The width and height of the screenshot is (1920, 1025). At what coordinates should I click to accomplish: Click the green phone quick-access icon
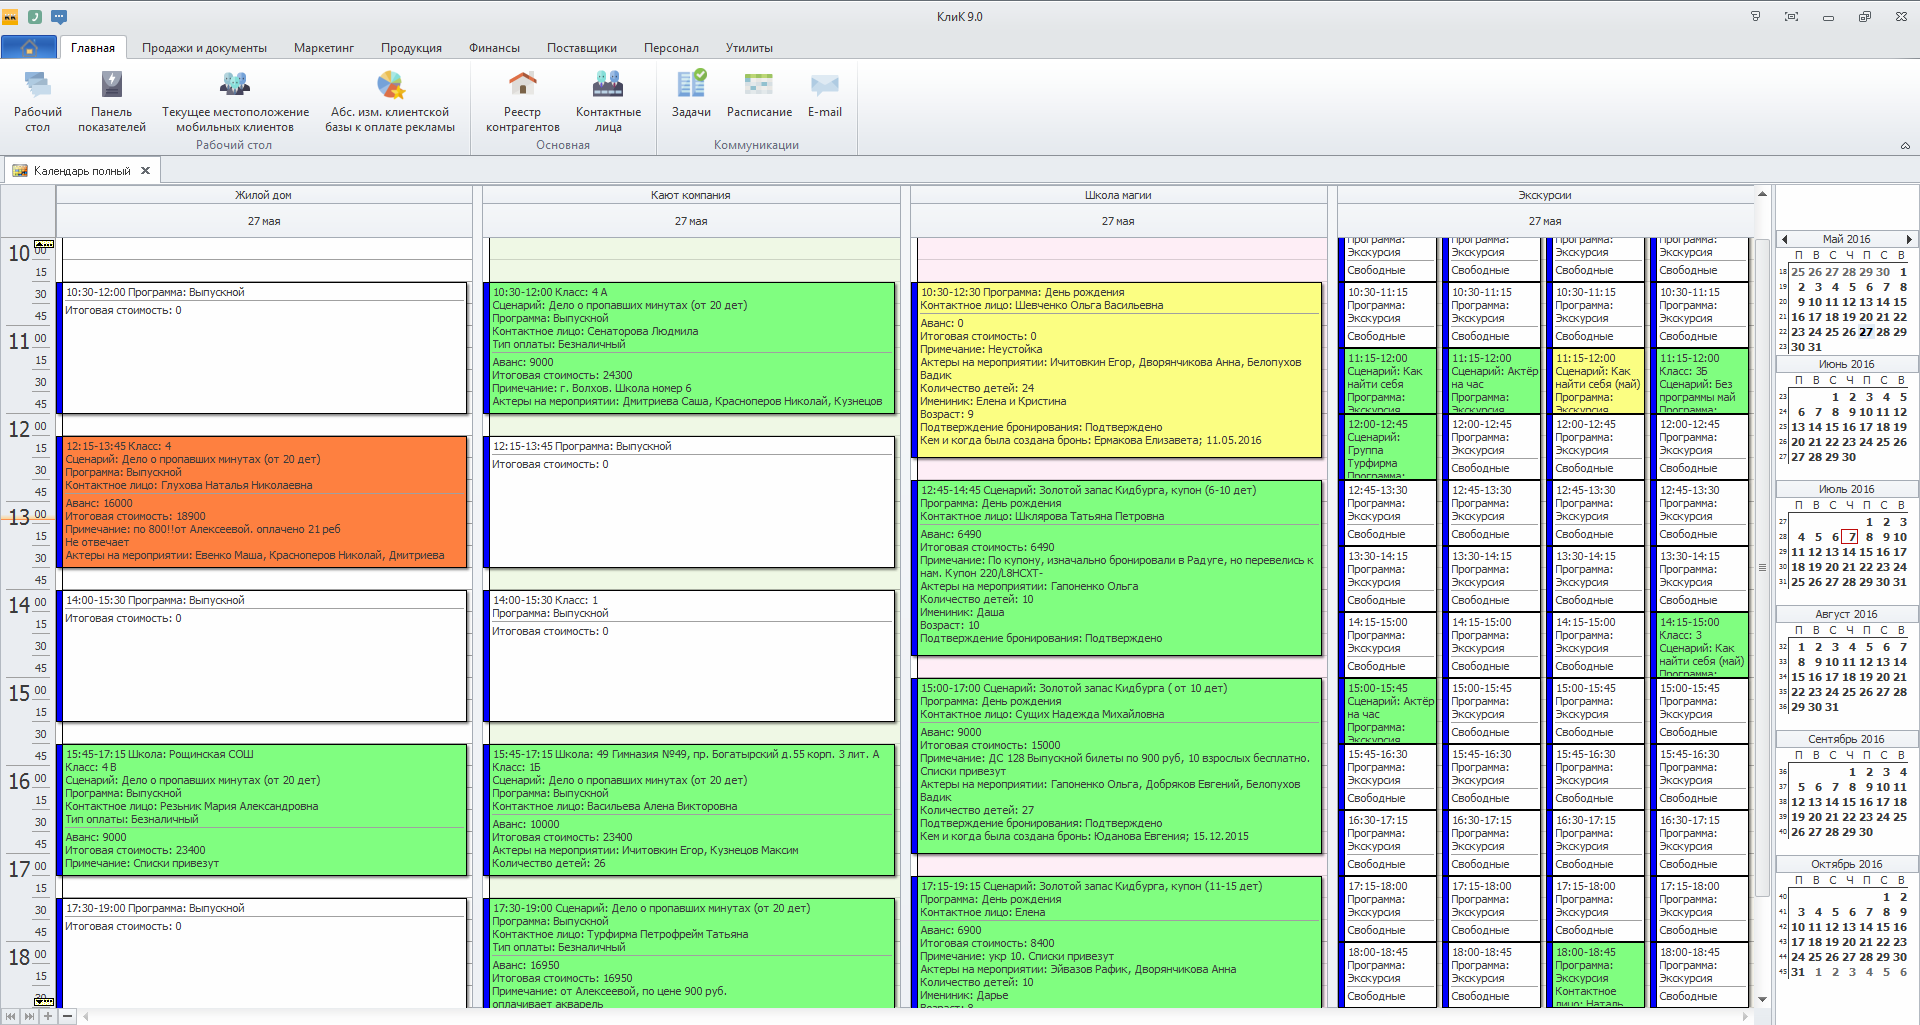pyautogui.click(x=35, y=16)
